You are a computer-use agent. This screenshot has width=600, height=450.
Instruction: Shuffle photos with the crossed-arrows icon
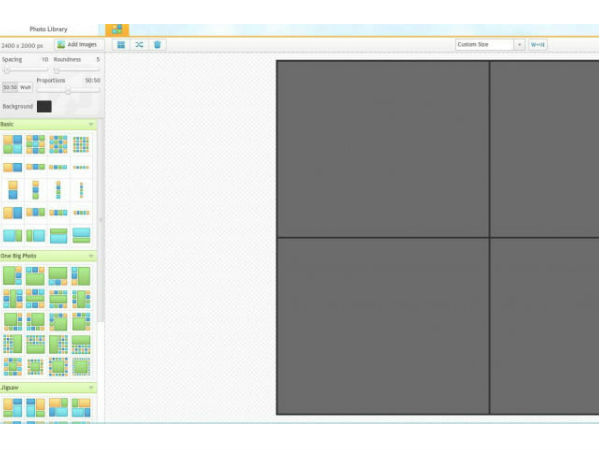click(x=139, y=45)
